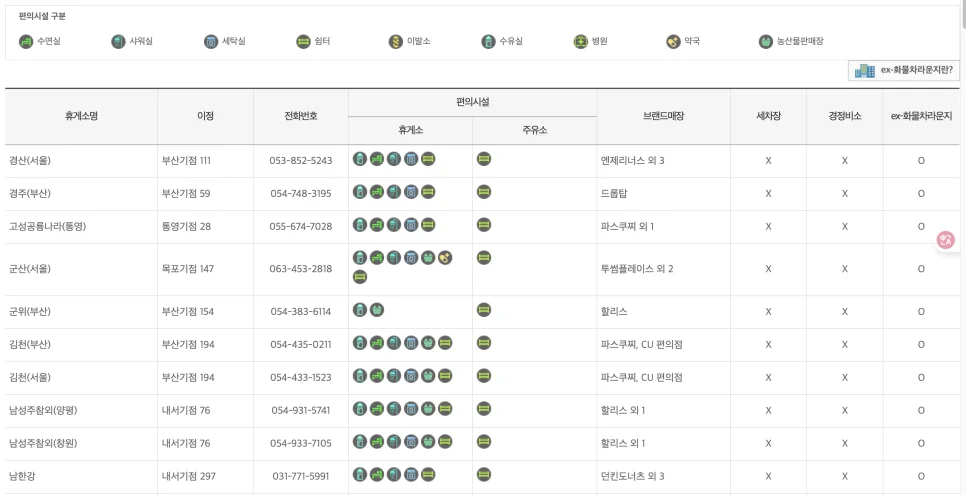
Task: Click the 병원 hospital icon in the legend
Action: pos(581,42)
